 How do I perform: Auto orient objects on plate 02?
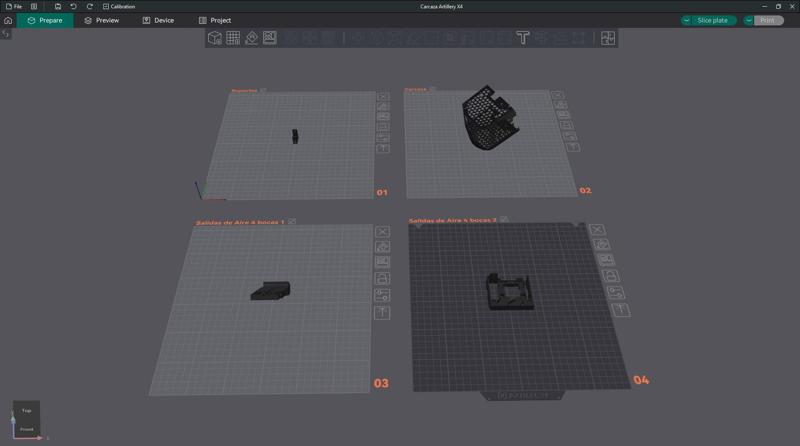(561, 105)
